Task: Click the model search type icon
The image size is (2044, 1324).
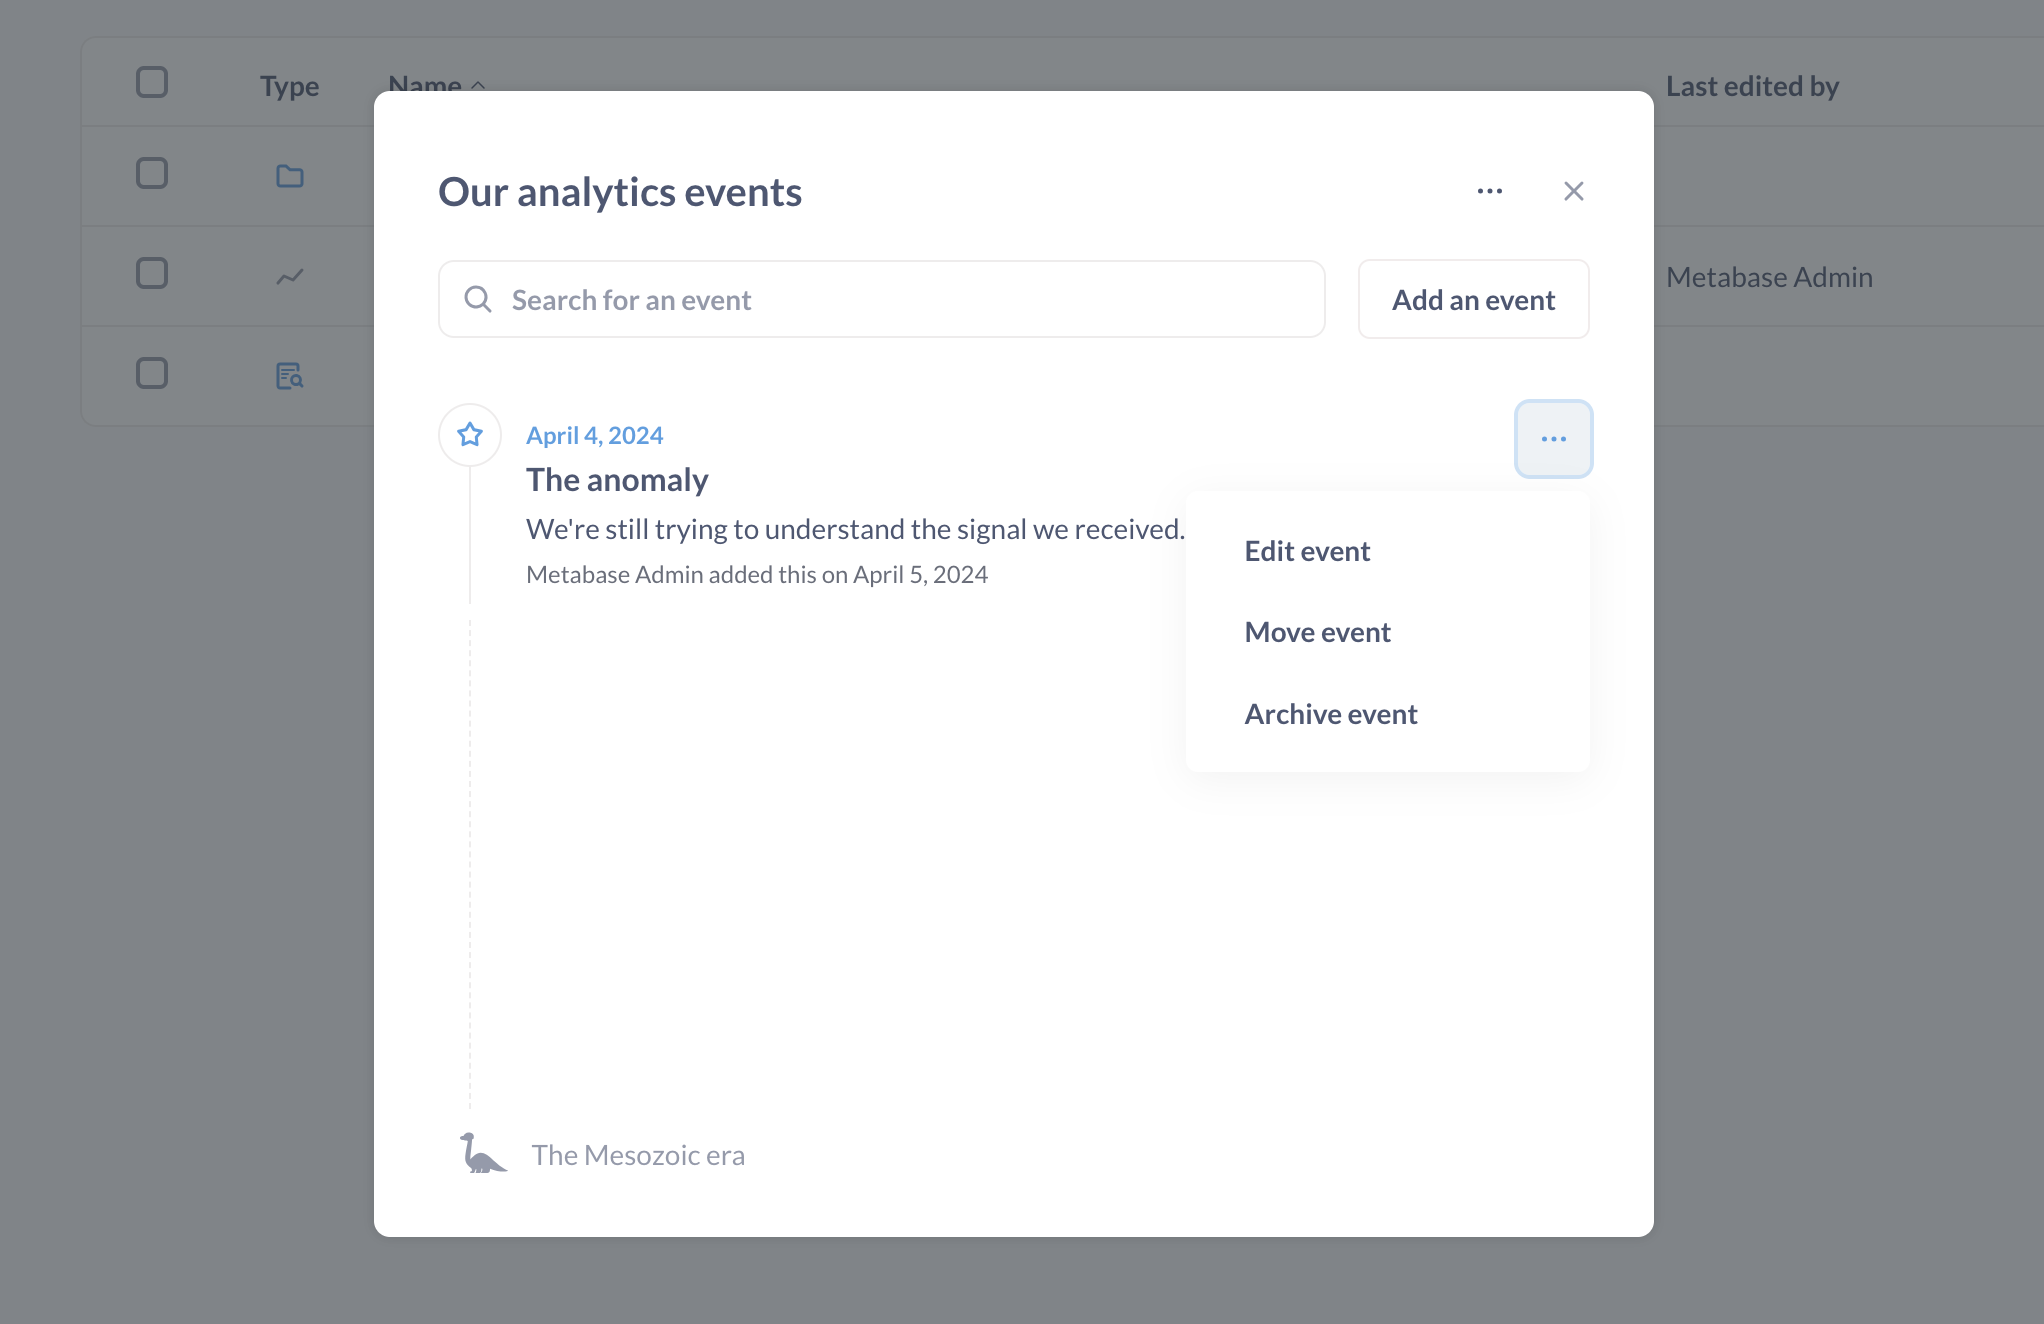Action: (290, 376)
